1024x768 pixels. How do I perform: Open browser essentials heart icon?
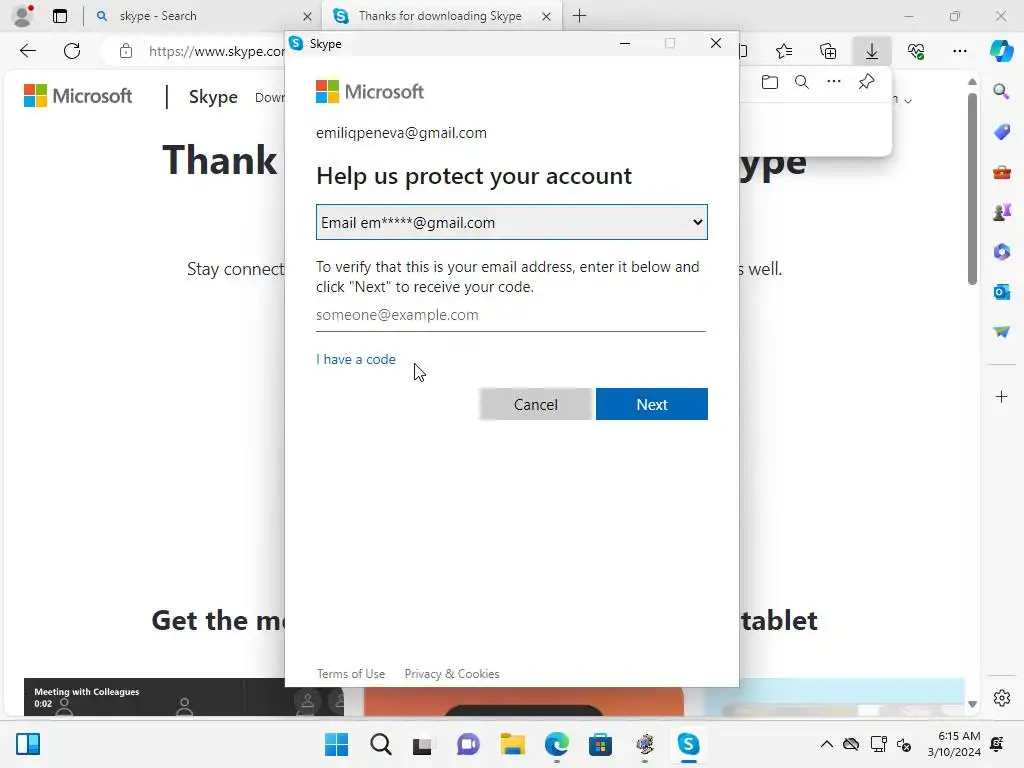click(916, 51)
